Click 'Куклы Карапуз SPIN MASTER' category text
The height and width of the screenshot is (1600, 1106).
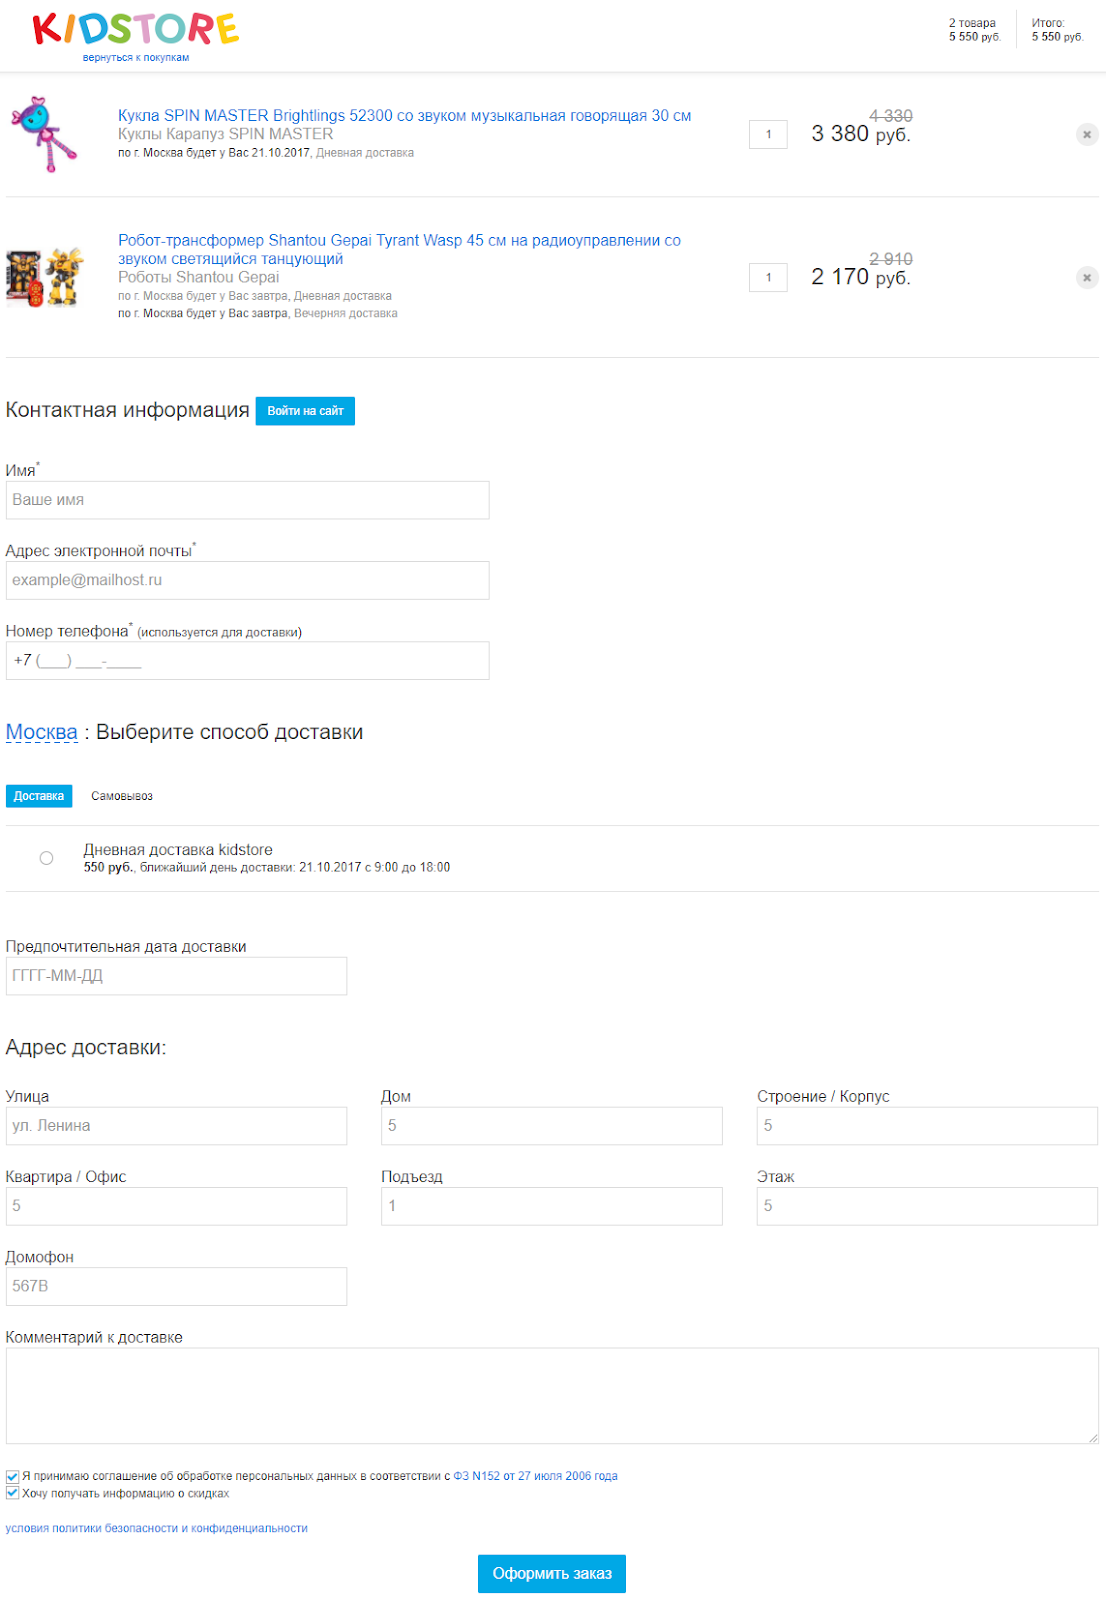226,134
